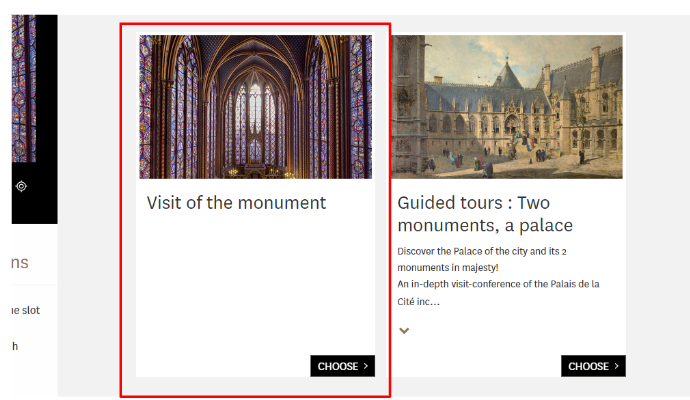The width and height of the screenshot is (690, 400).
Task: Click the arrow icon in the Visit card's CHOOSE button
Action: tap(366, 366)
